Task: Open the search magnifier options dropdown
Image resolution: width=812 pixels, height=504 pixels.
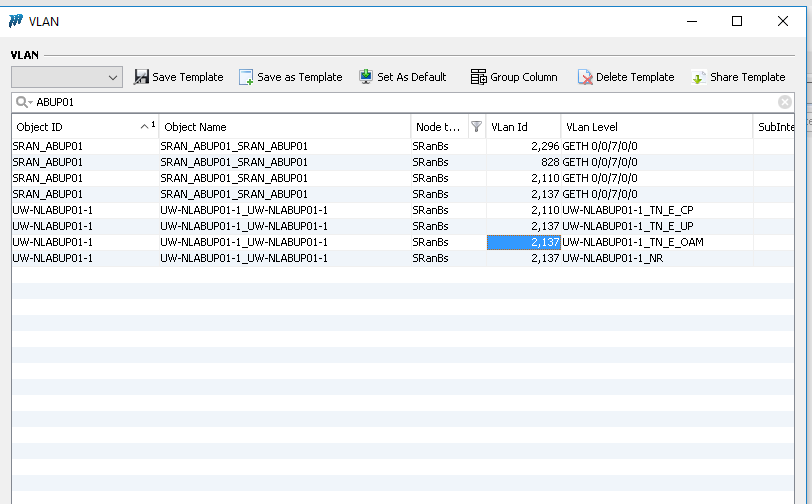Action: pos(23,102)
